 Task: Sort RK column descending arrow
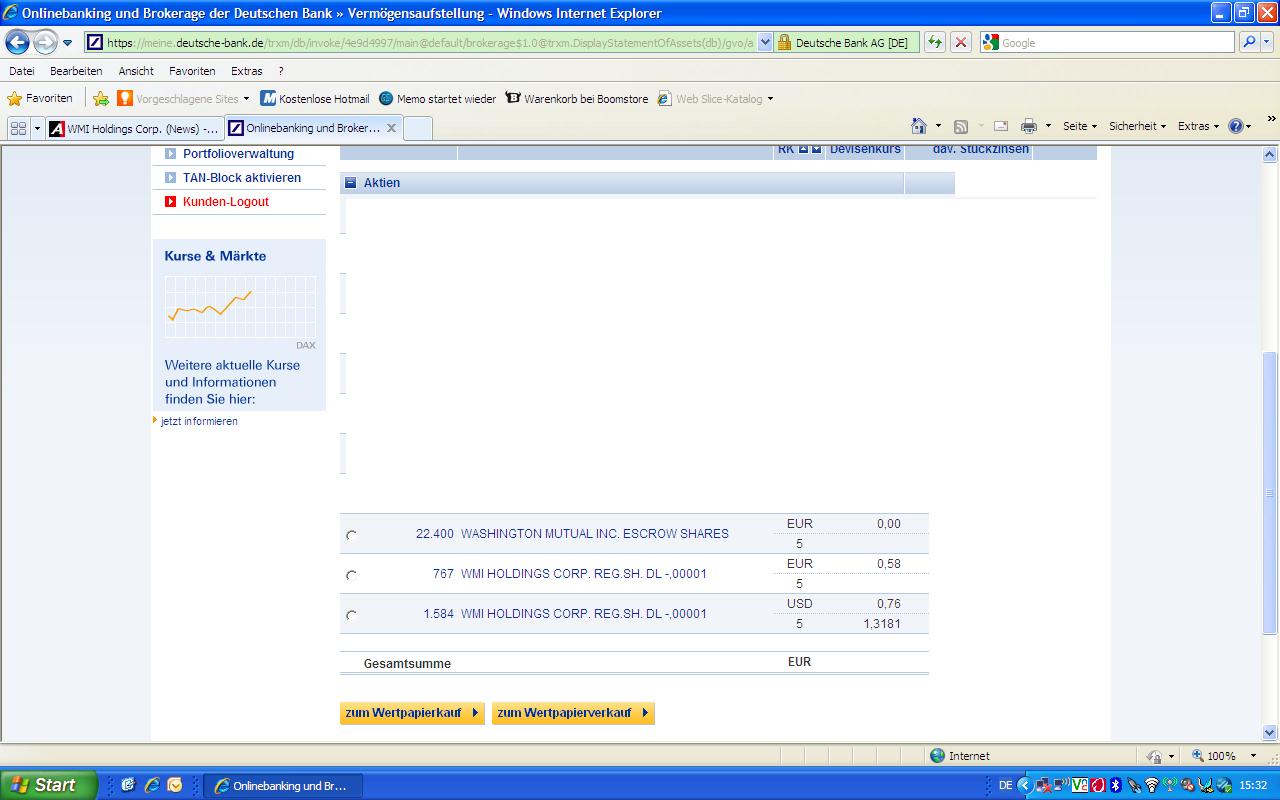click(816, 149)
